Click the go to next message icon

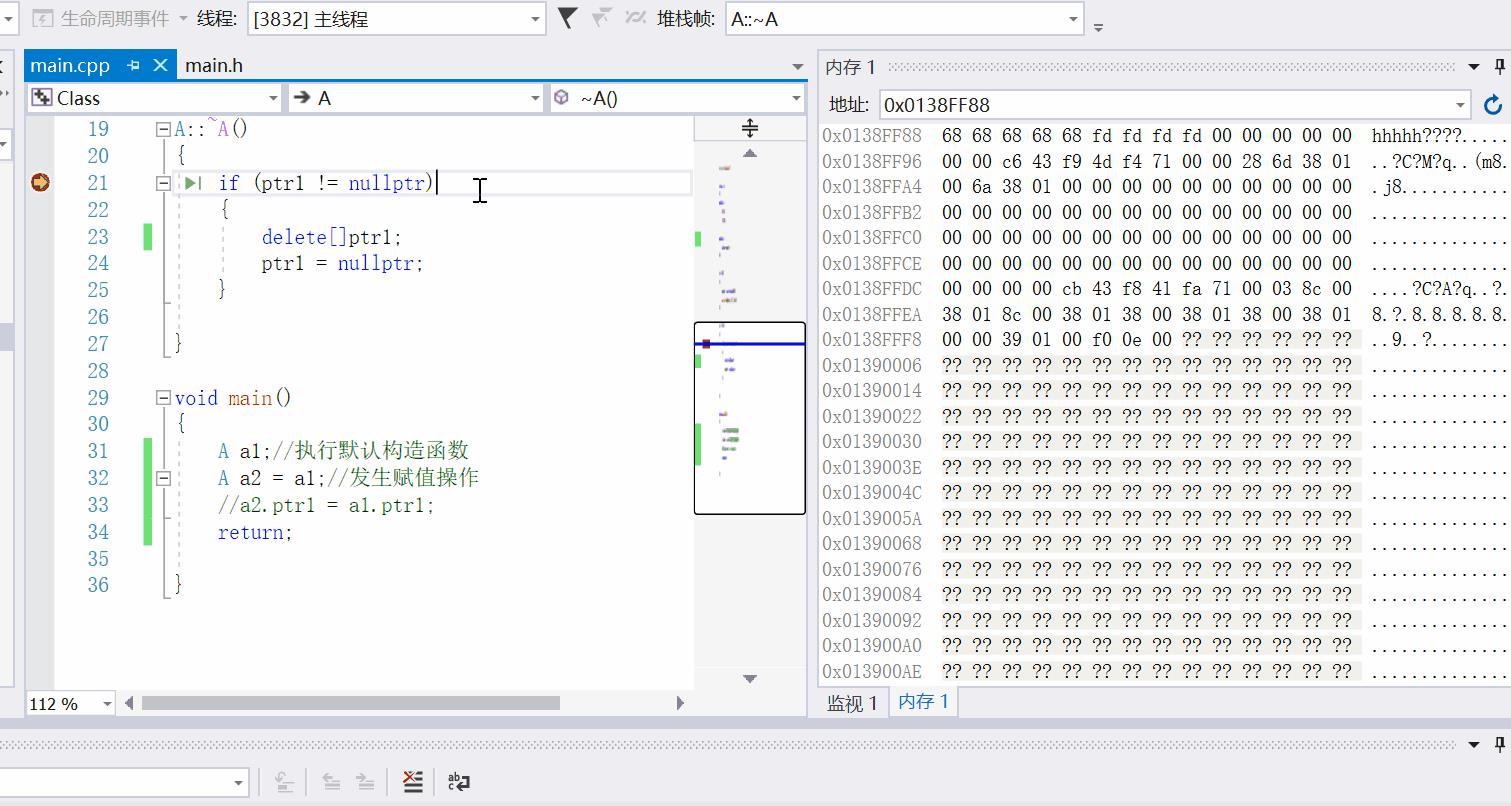coord(365,782)
